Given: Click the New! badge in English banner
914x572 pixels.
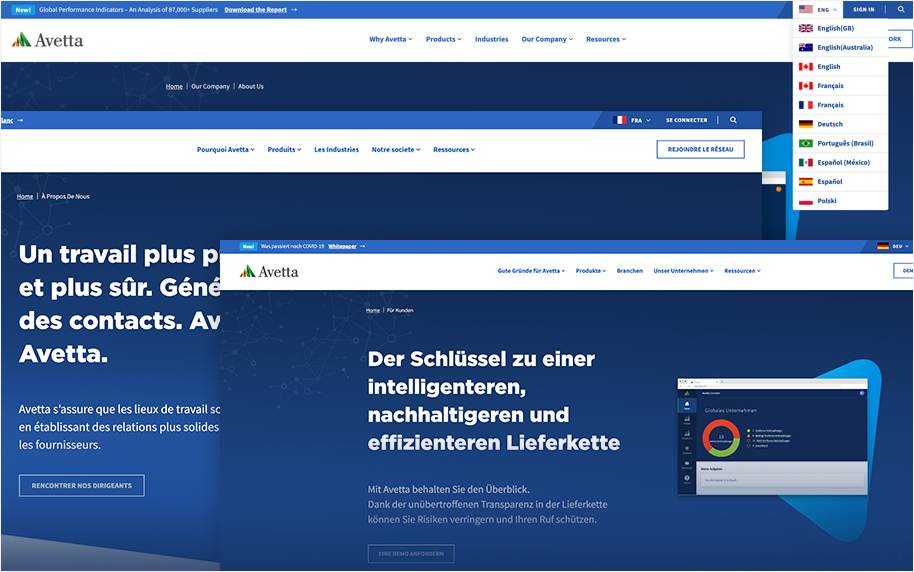Looking at the screenshot, I should (x=23, y=10).
